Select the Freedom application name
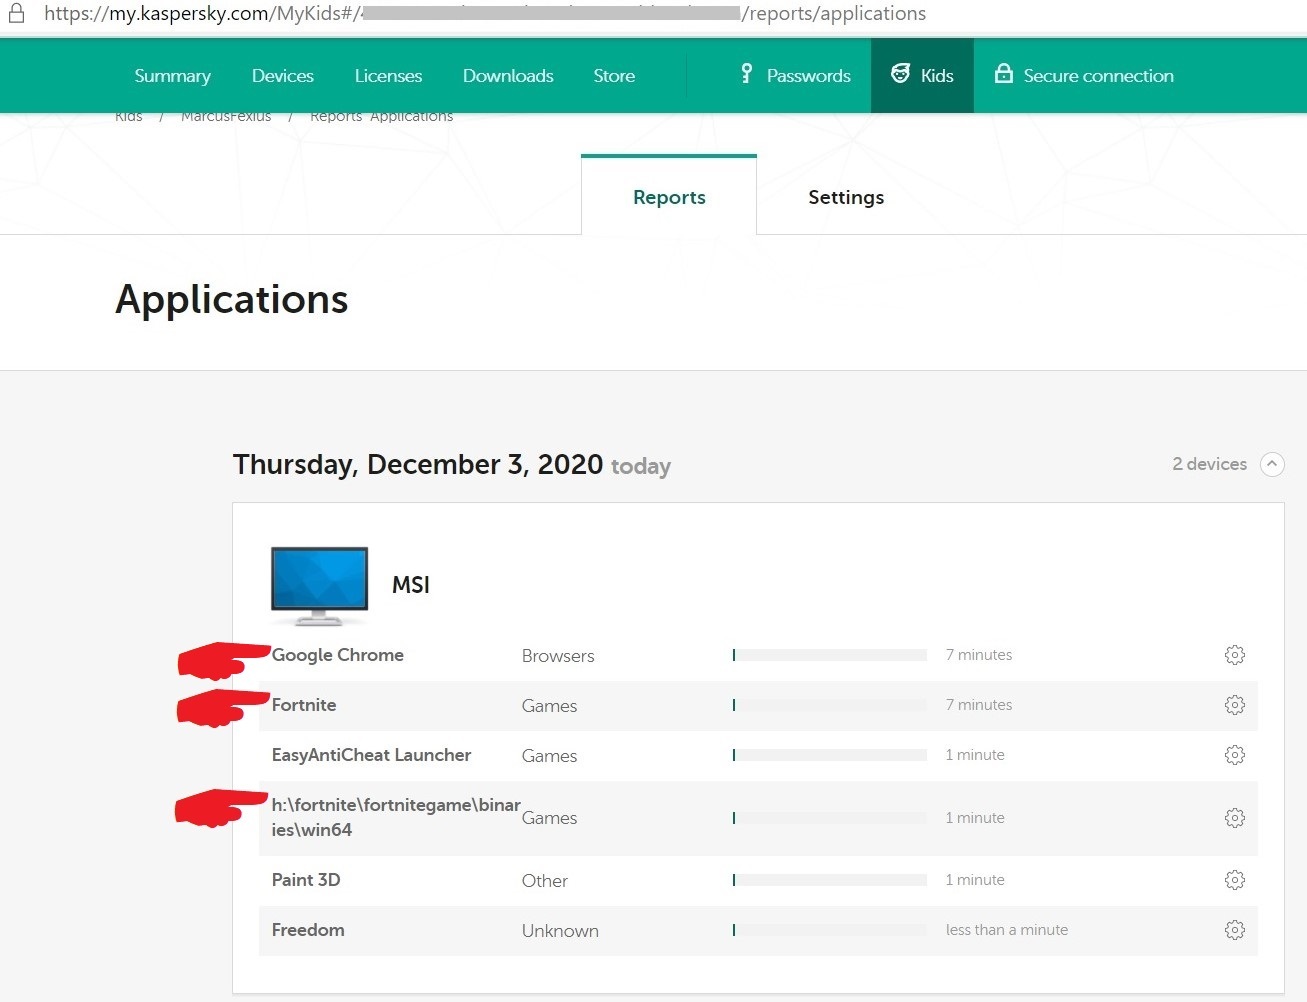 308,930
